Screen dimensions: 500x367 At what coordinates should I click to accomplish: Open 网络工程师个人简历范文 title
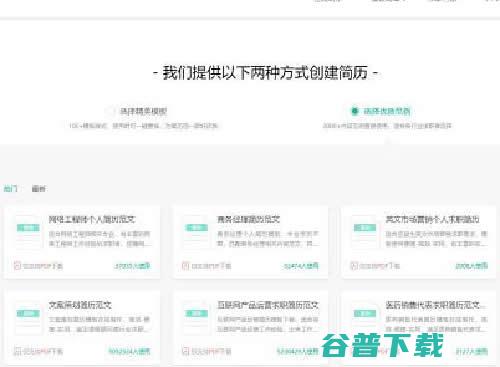point(92,219)
